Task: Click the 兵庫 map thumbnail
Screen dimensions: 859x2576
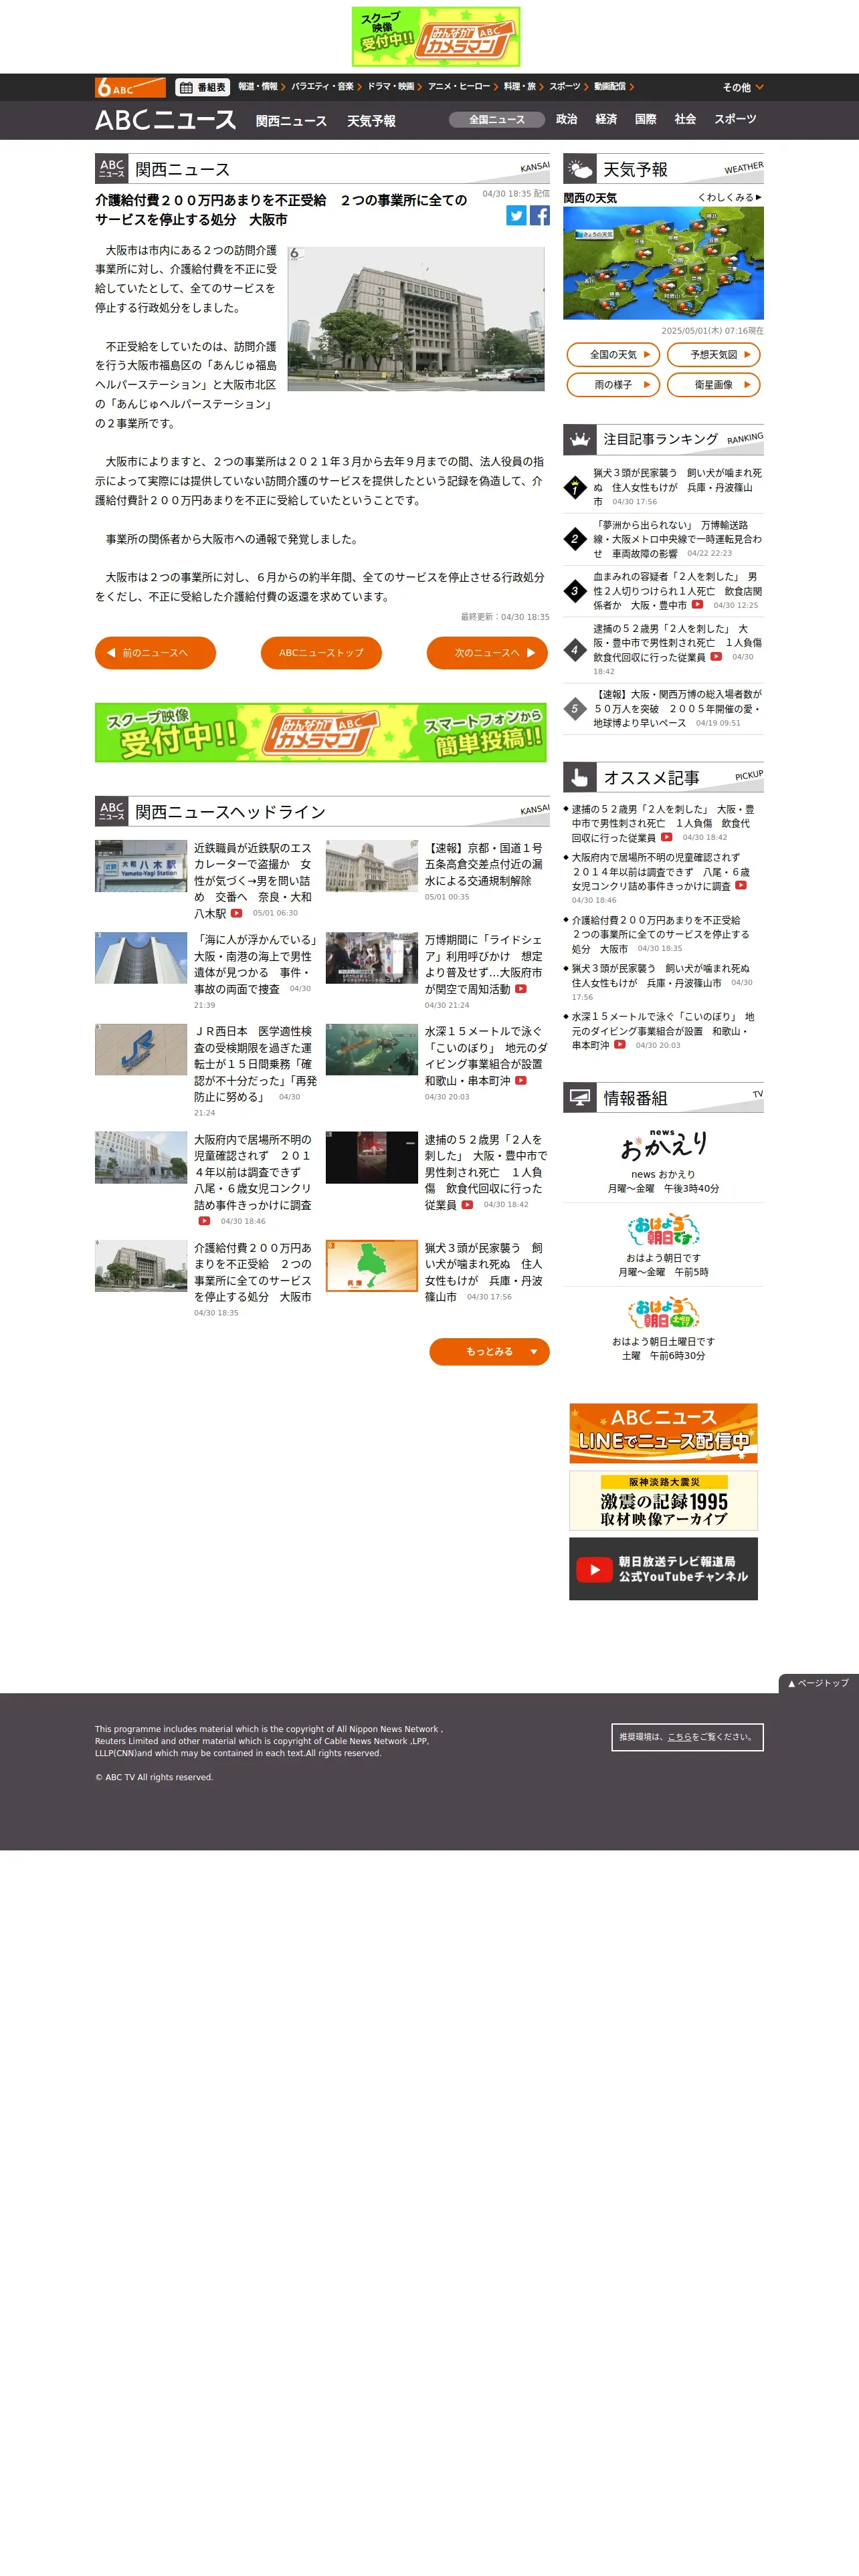Action: 372,1266
